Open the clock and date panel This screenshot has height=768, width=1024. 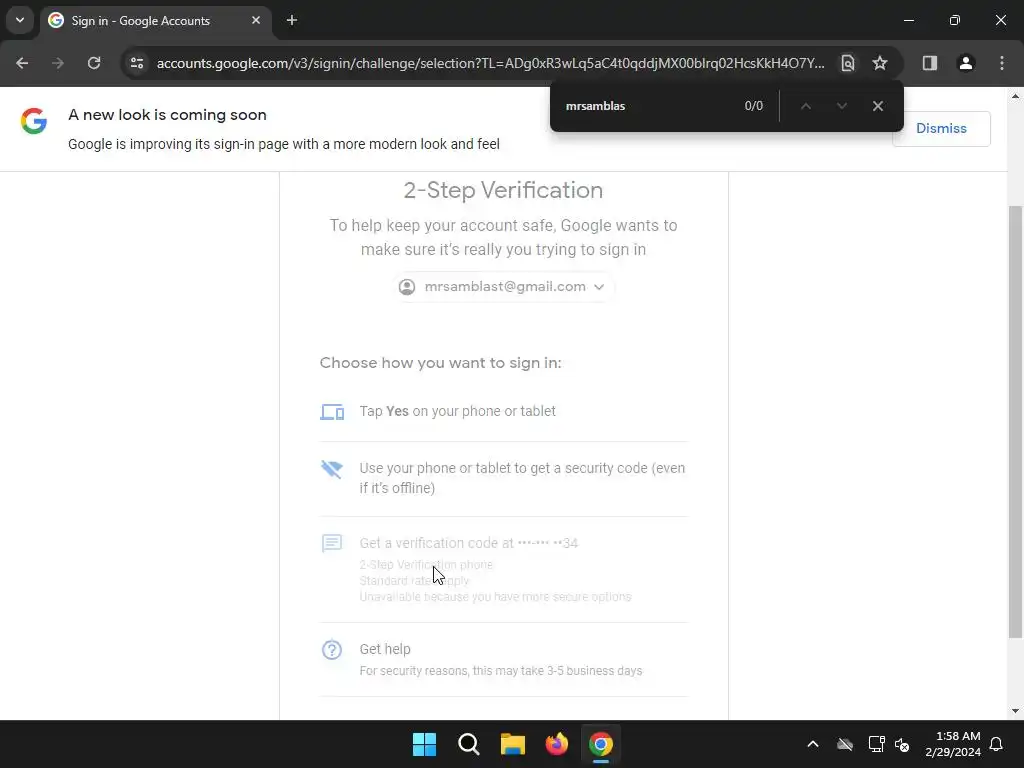point(953,744)
